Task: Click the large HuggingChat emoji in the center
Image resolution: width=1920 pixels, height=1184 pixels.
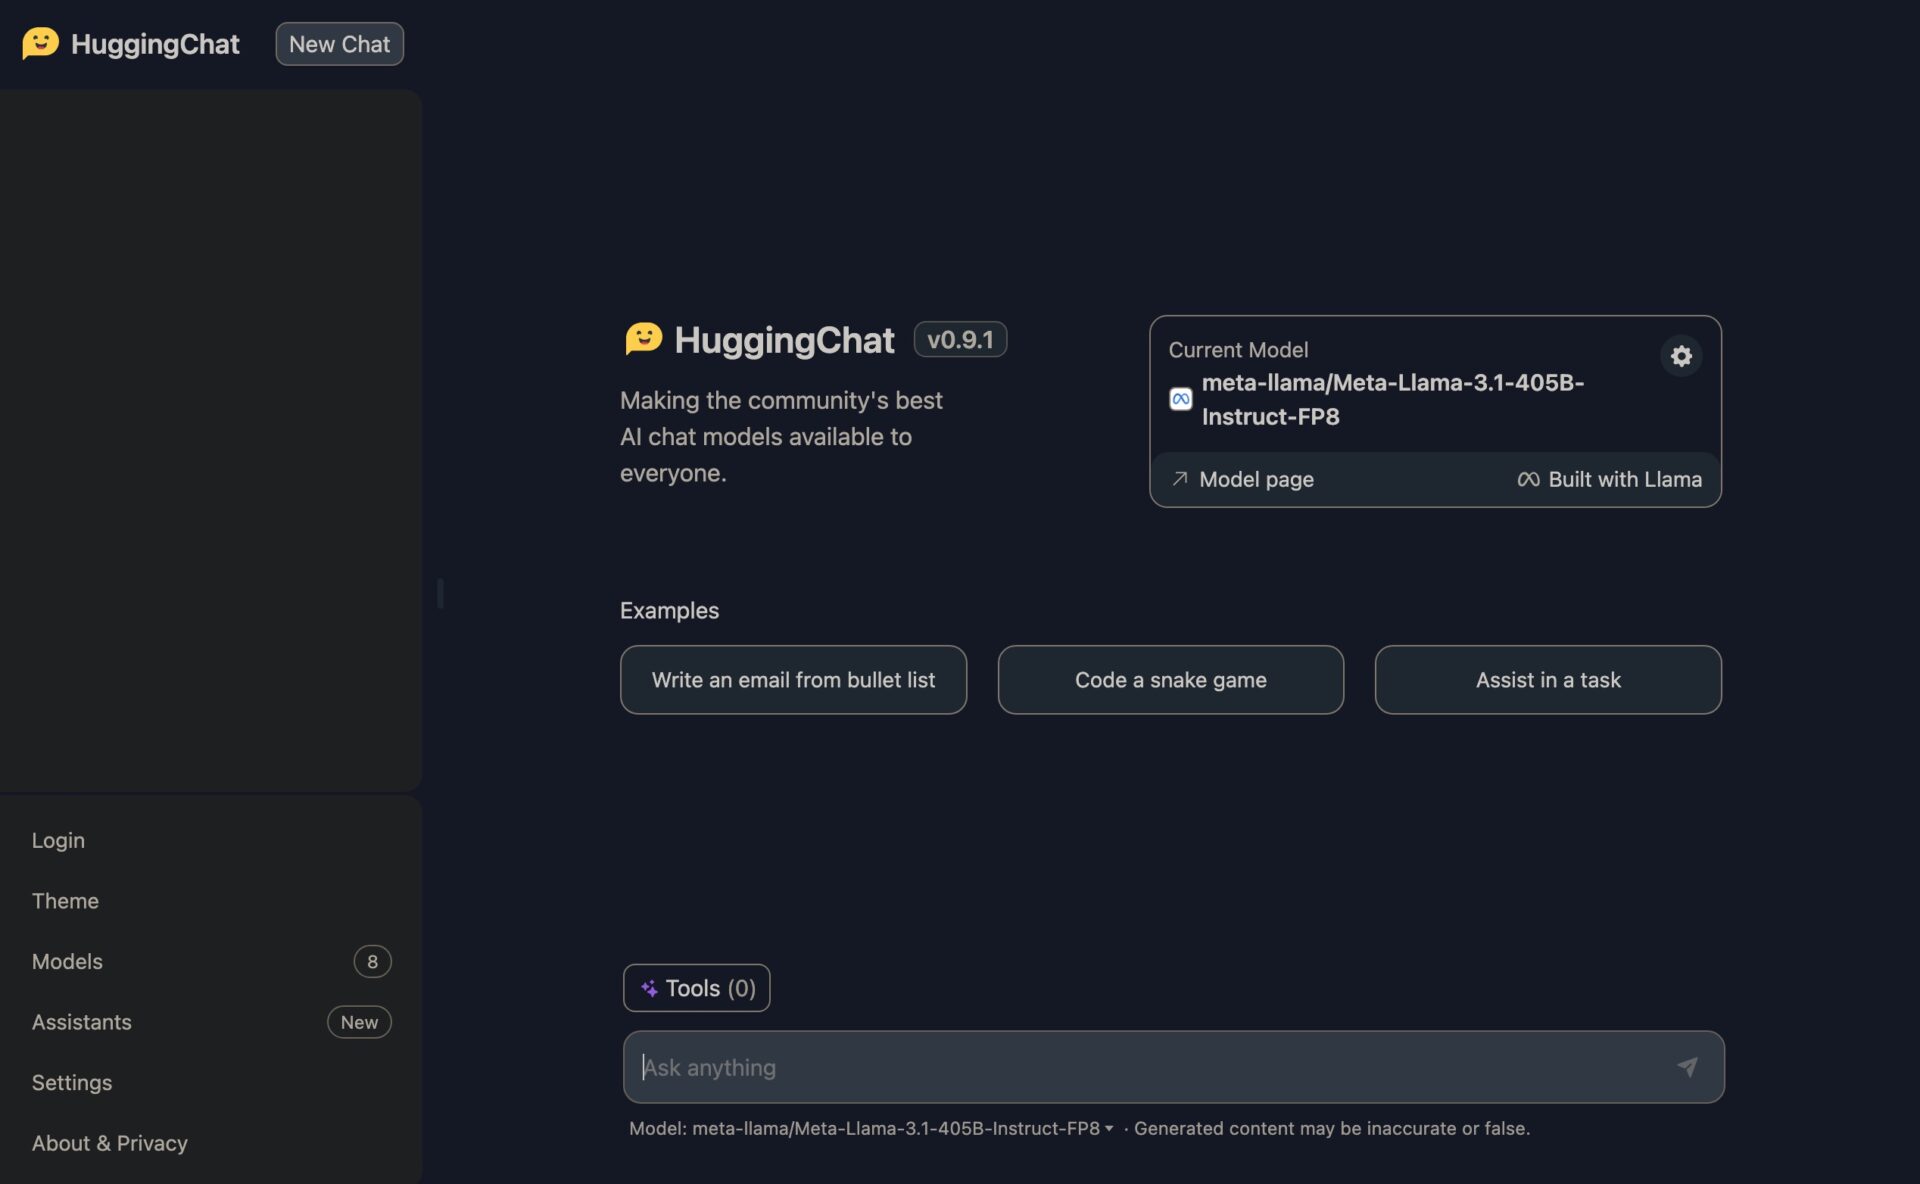Action: [x=643, y=339]
